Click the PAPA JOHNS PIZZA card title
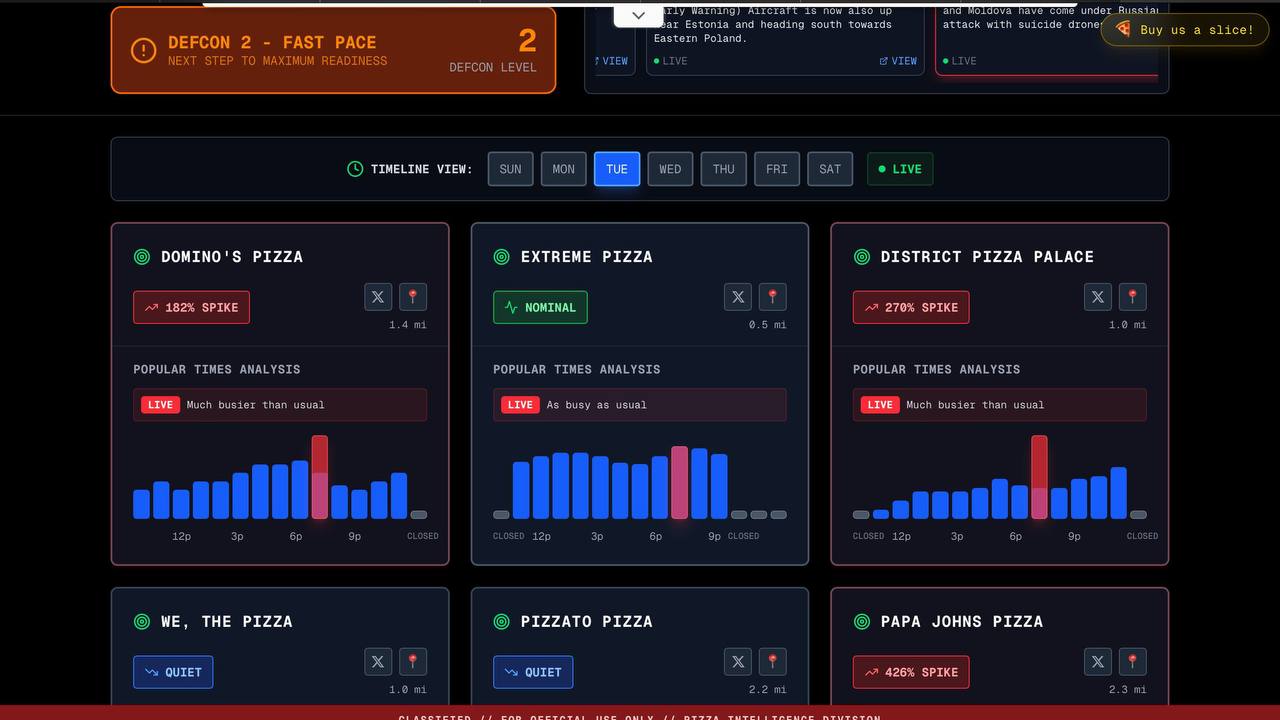The image size is (1280, 720). [962, 622]
